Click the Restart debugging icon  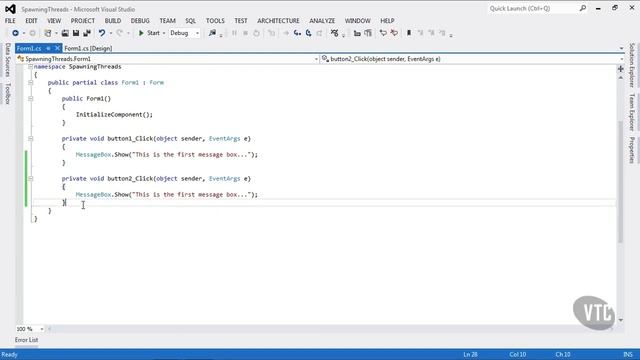pyautogui.click(x=256, y=33)
